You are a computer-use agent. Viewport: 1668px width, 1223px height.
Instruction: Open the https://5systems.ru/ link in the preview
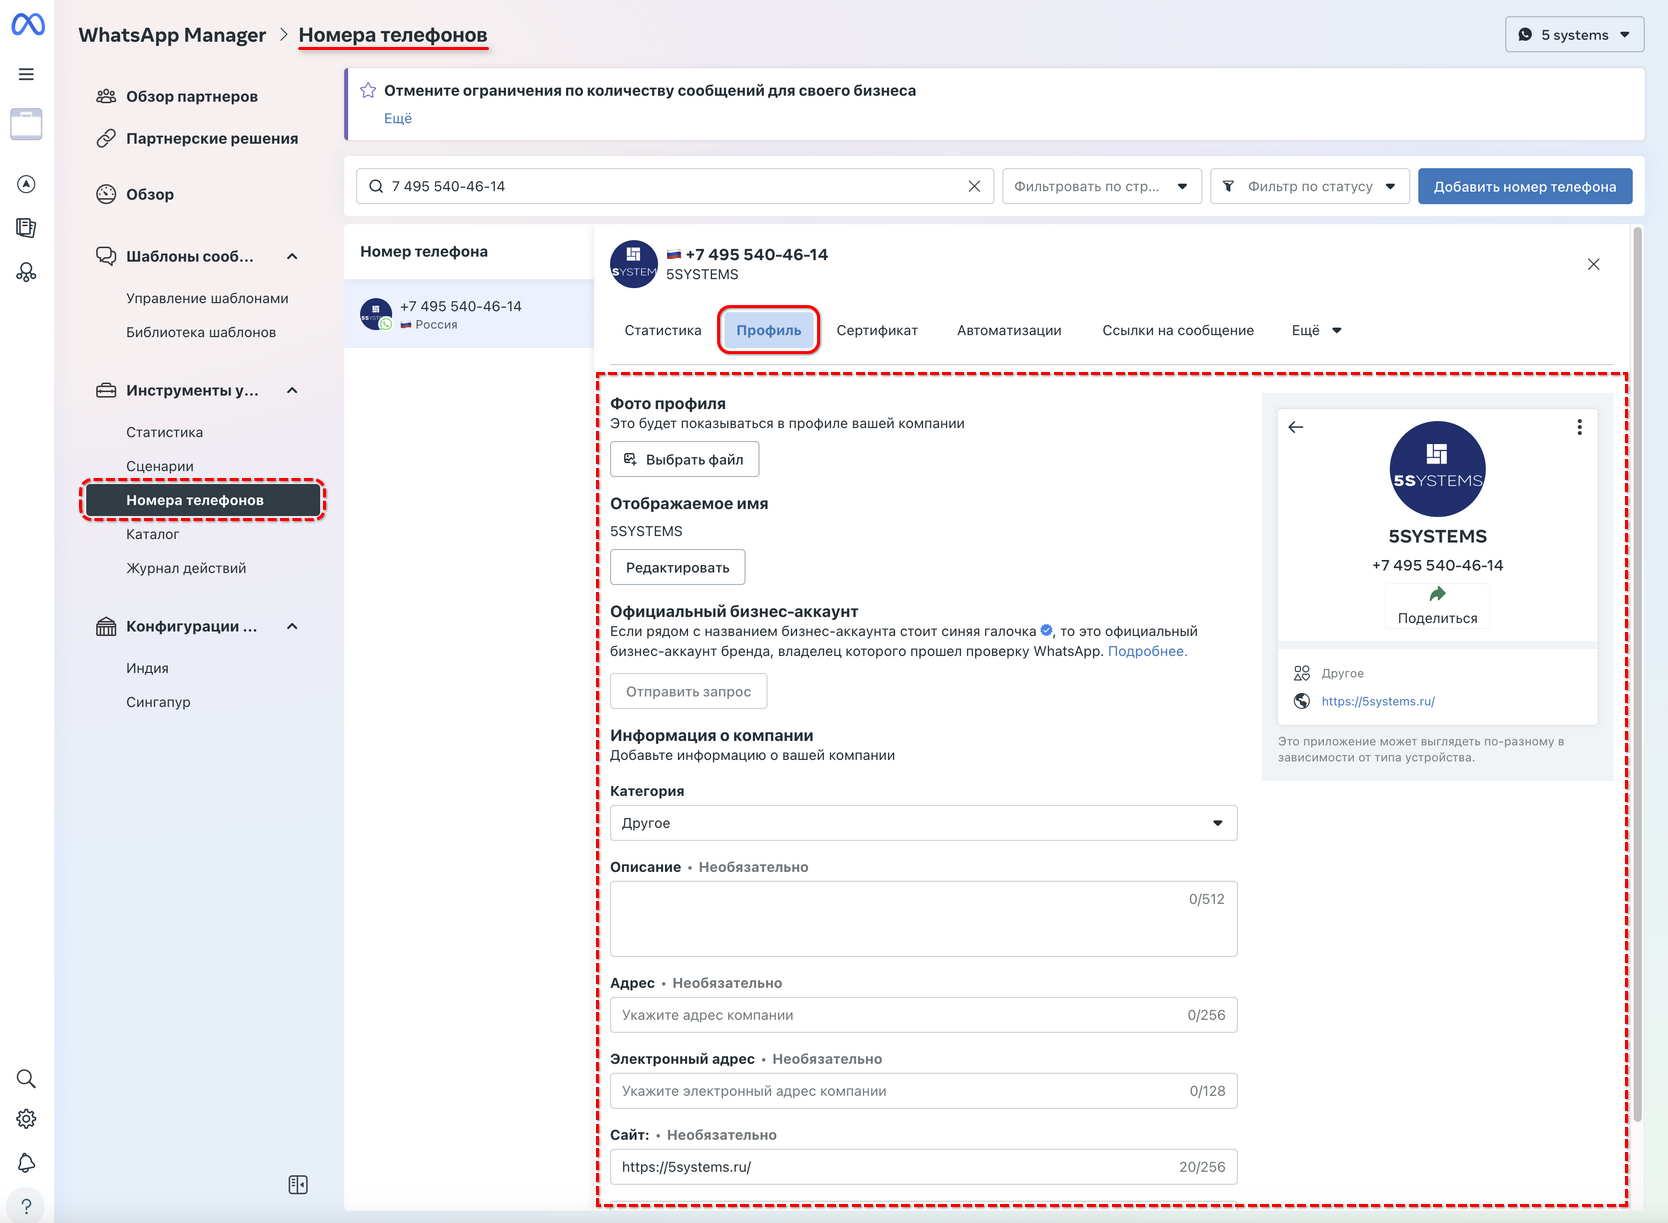click(x=1378, y=701)
